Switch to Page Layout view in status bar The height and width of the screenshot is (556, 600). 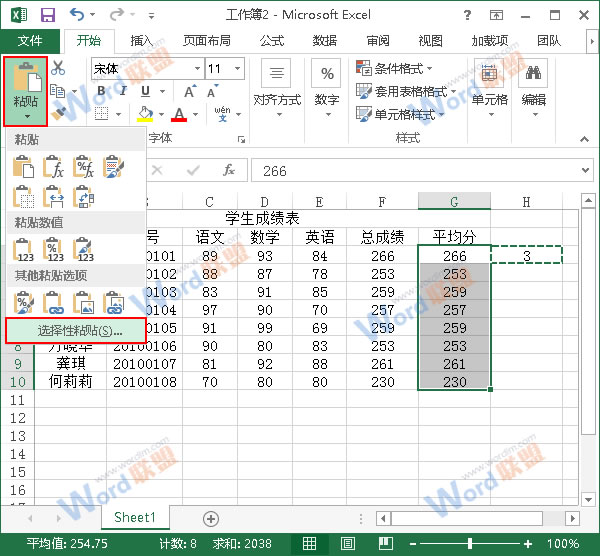pos(347,543)
